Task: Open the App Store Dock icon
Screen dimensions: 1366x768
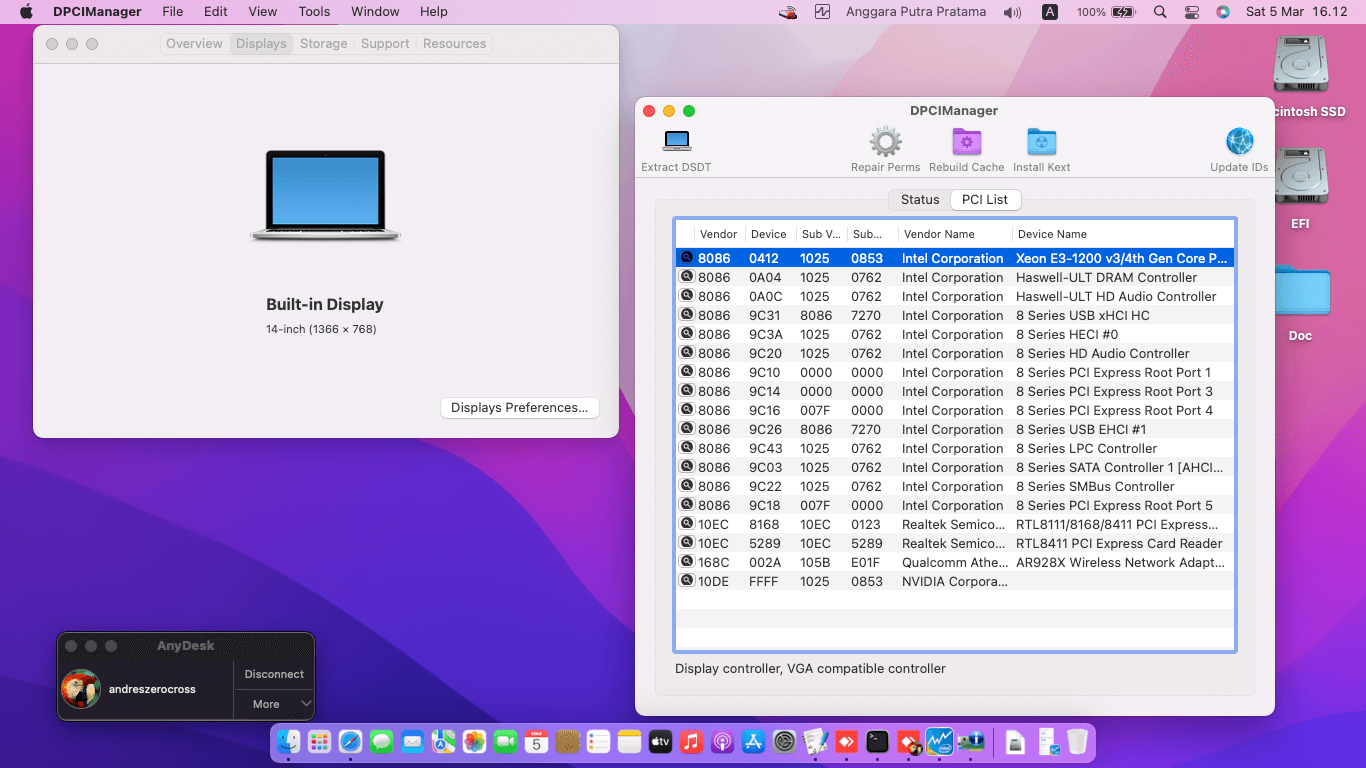Action: (753, 741)
